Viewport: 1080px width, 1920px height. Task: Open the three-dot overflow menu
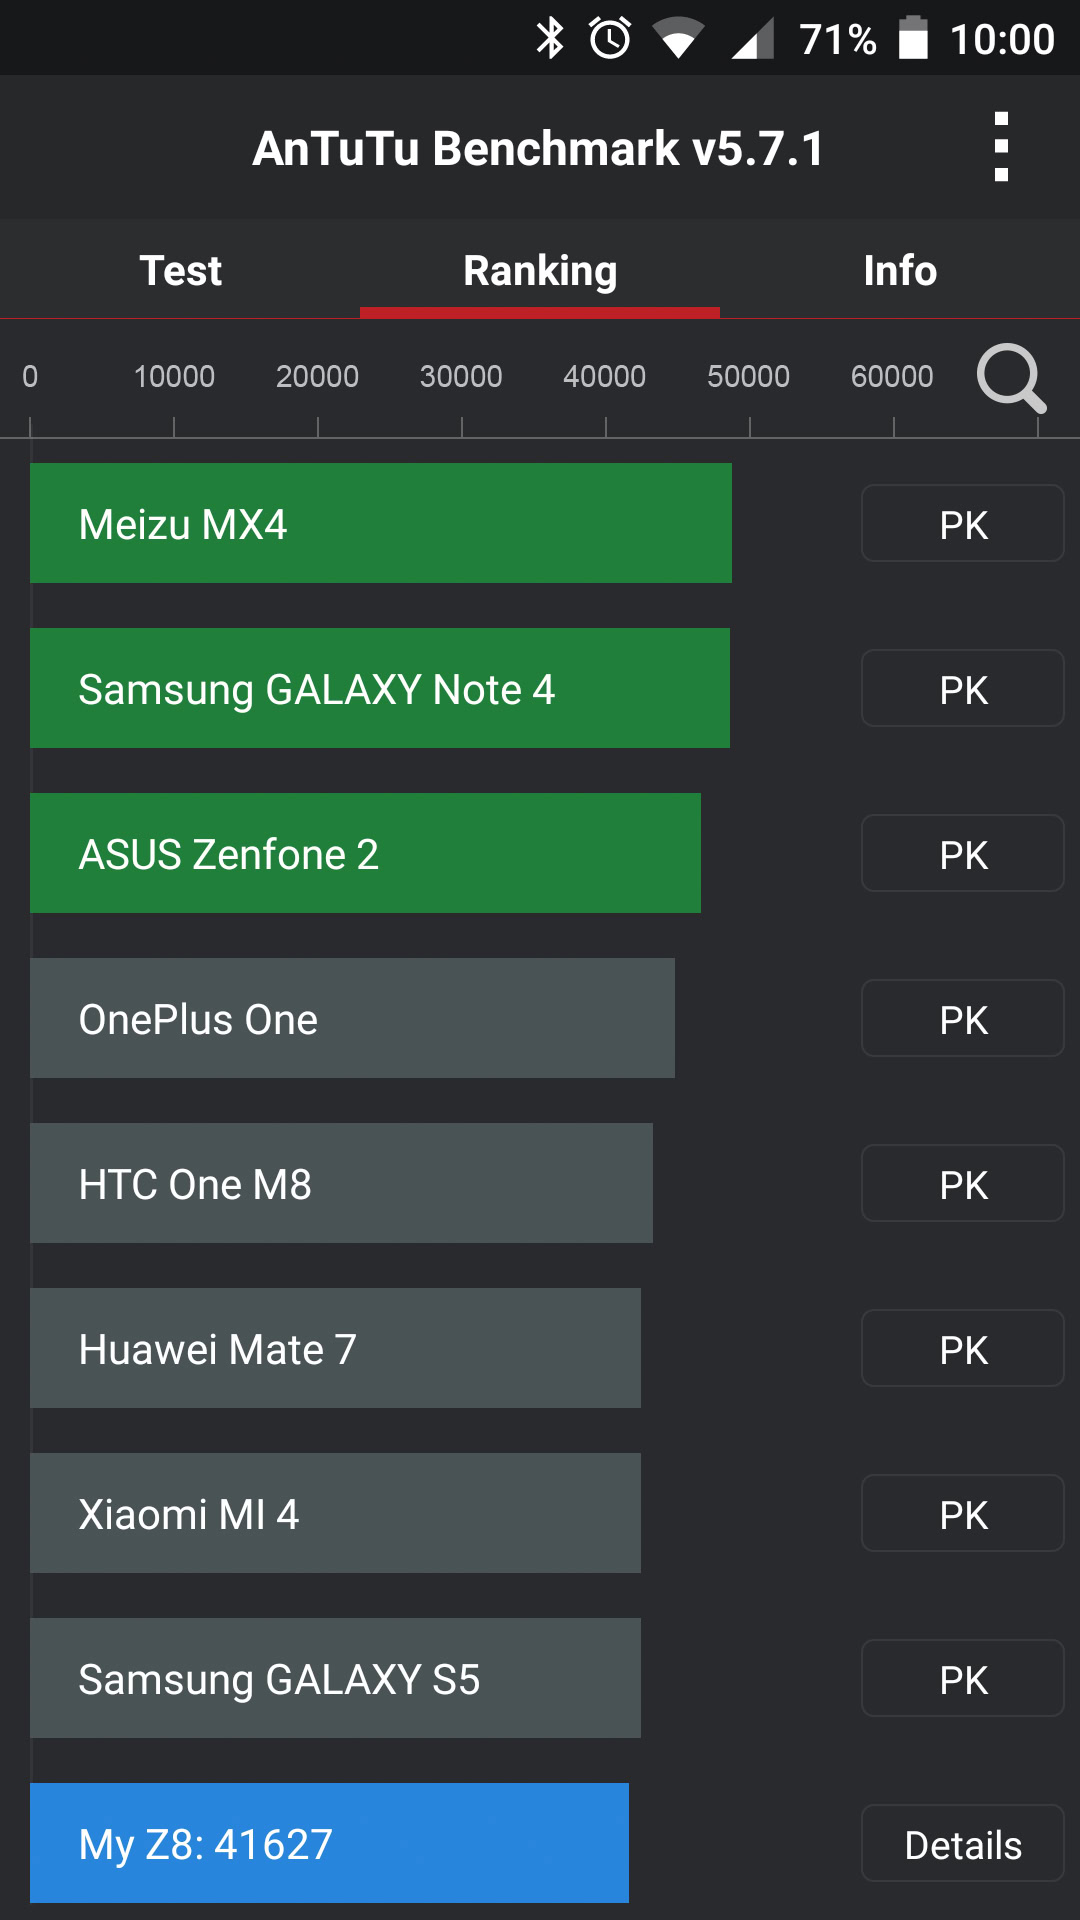1001,147
